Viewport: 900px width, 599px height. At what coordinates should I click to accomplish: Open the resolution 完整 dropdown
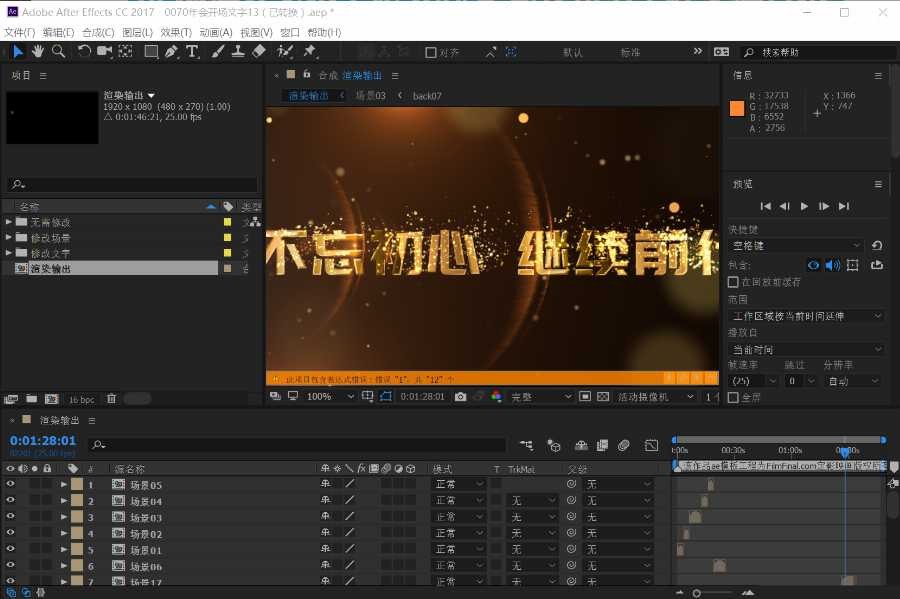tap(541, 396)
